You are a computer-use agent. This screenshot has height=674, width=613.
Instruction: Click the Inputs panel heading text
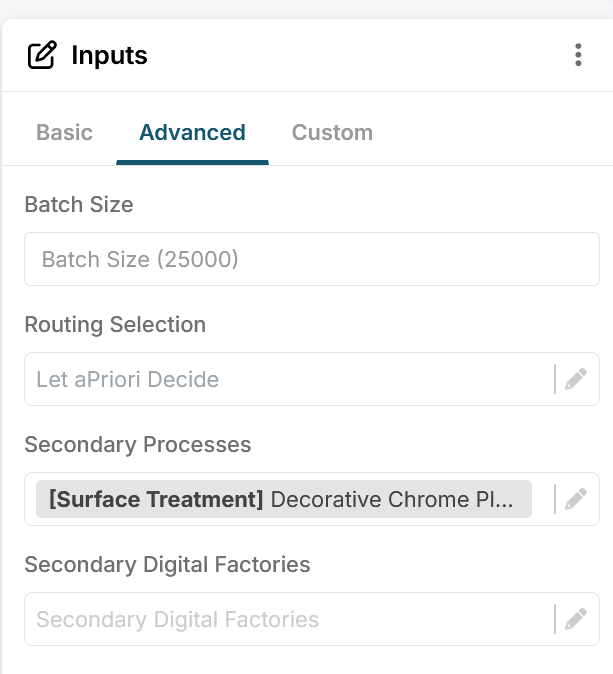(x=109, y=55)
